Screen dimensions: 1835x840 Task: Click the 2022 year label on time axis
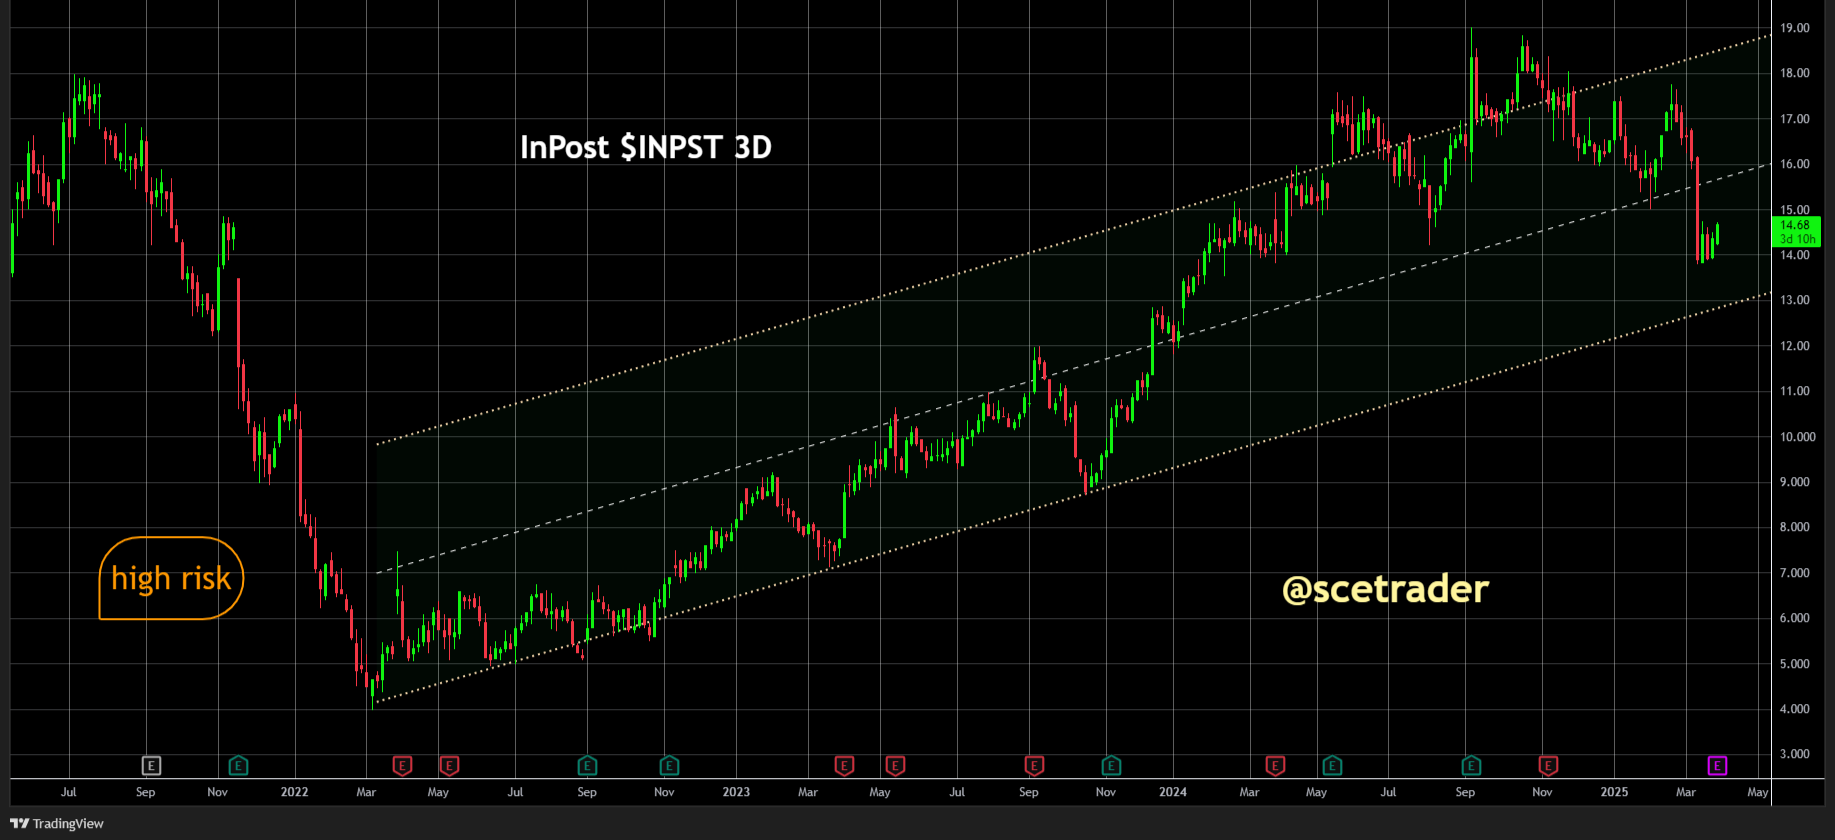tap(294, 792)
